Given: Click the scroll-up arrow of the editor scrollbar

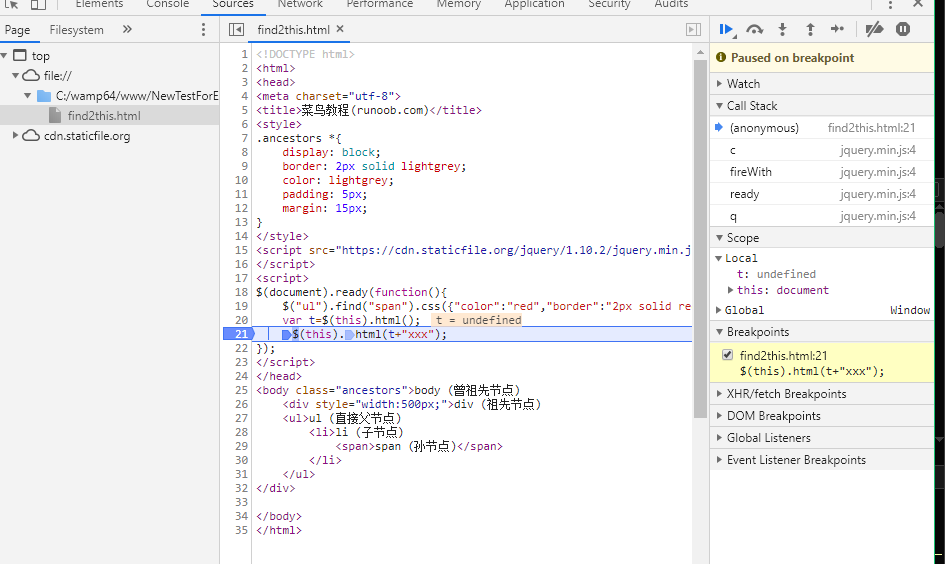Looking at the screenshot, I should click(700, 52).
